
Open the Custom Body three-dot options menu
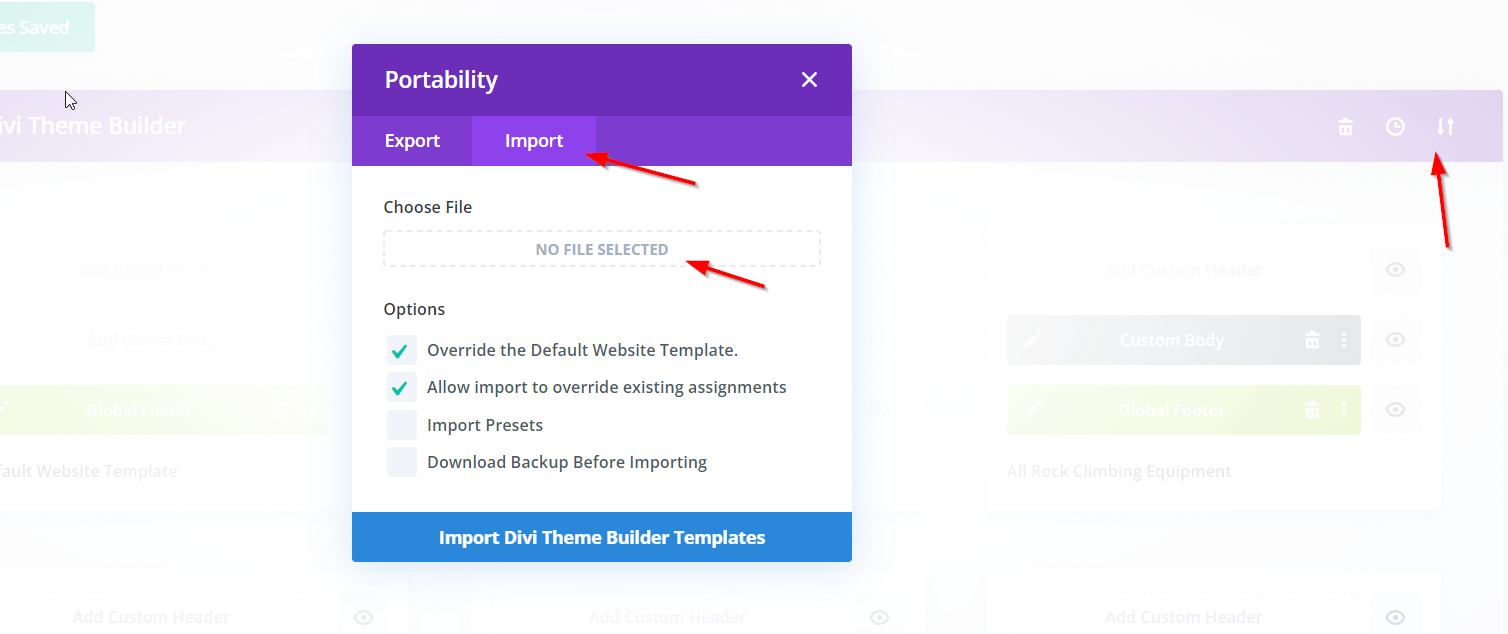1344,340
